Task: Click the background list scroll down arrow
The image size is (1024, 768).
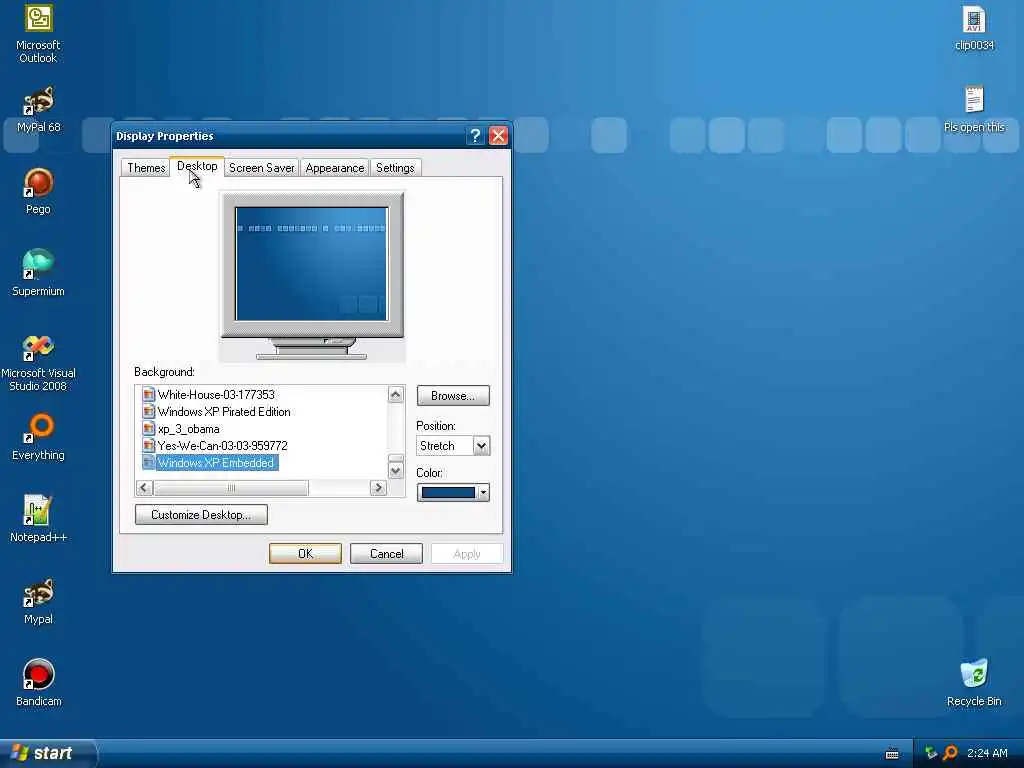Action: [x=395, y=471]
